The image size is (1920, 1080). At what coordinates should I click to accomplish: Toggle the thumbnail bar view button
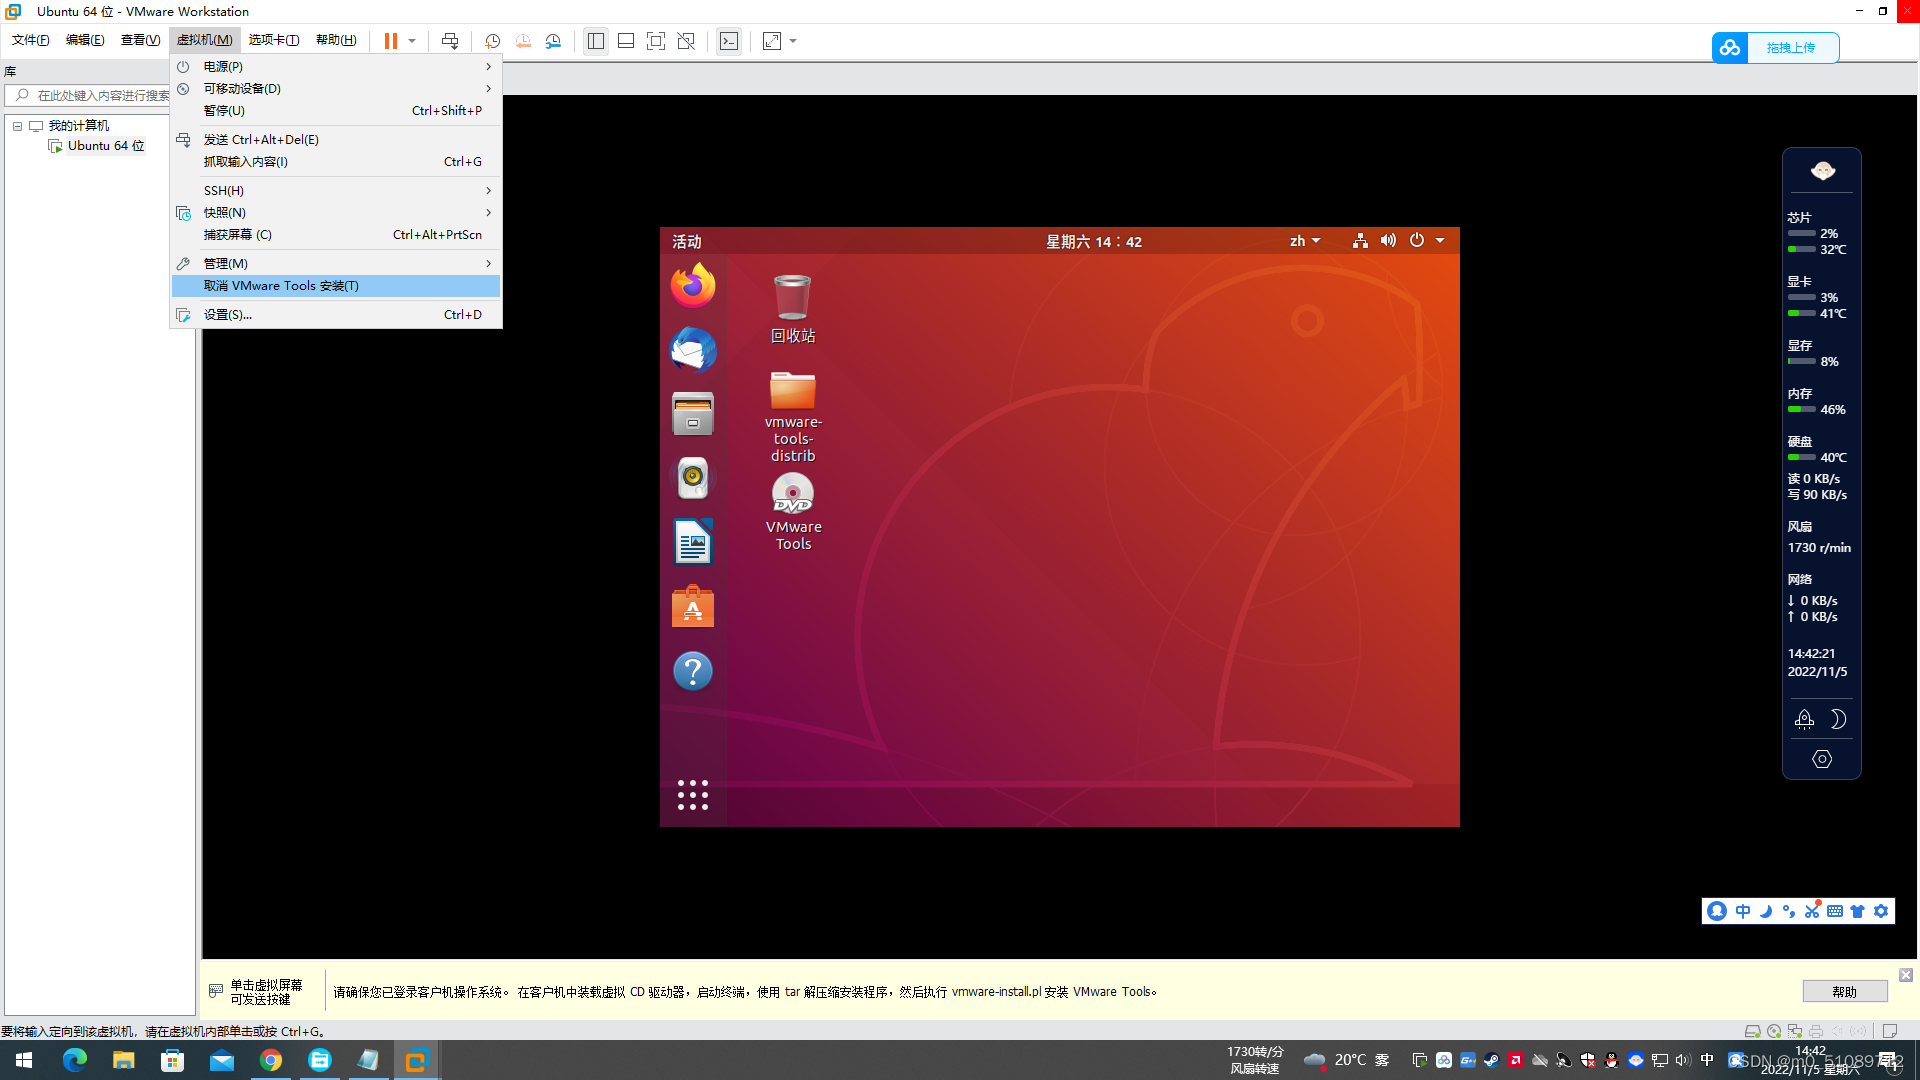[x=626, y=41]
